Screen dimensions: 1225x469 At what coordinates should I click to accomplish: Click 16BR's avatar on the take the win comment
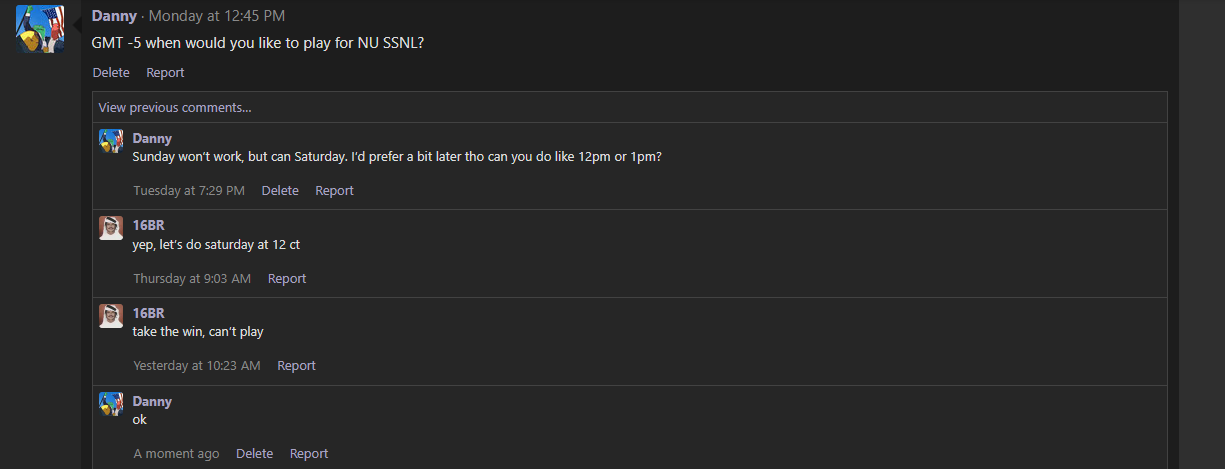click(x=111, y=316)
